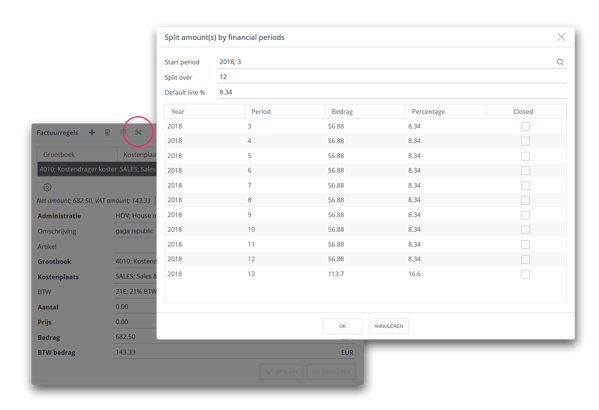Tick the Closed checkbox for period 10
The width and height of the screenshot is (599, 410).
coord(525,230)
